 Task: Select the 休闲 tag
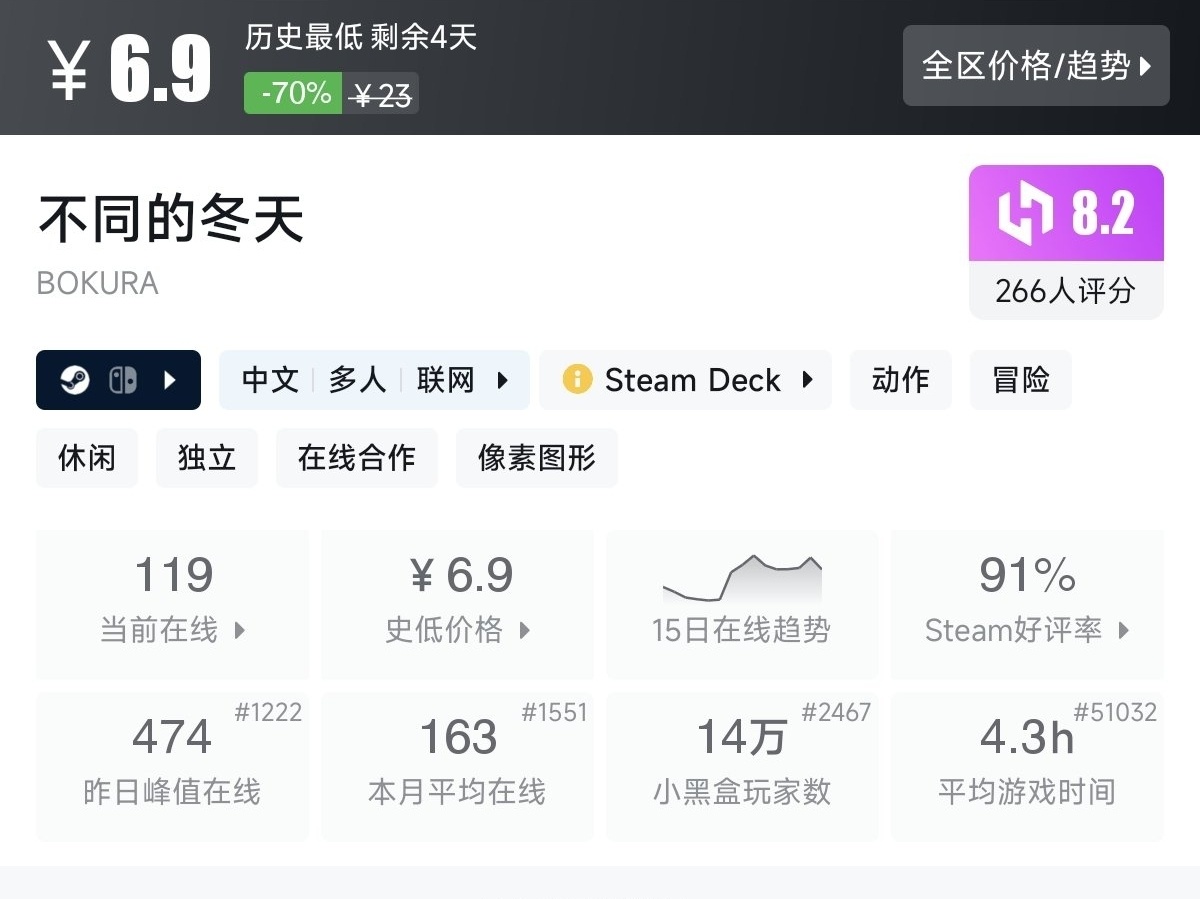(87, 458)
